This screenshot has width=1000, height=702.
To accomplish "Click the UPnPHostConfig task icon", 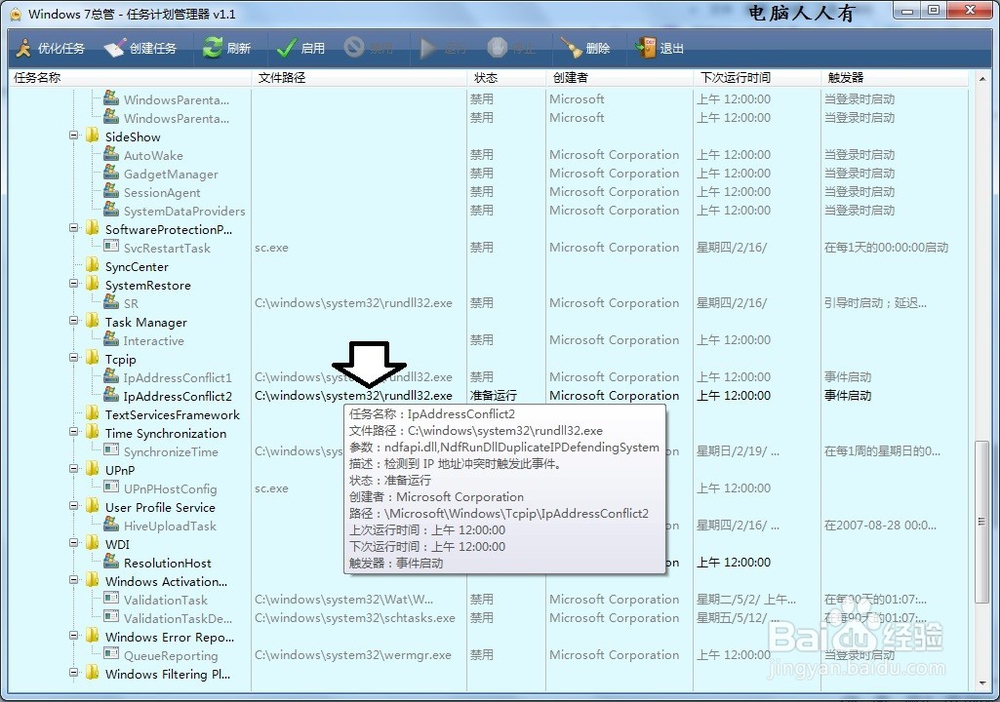I will 111,487.
